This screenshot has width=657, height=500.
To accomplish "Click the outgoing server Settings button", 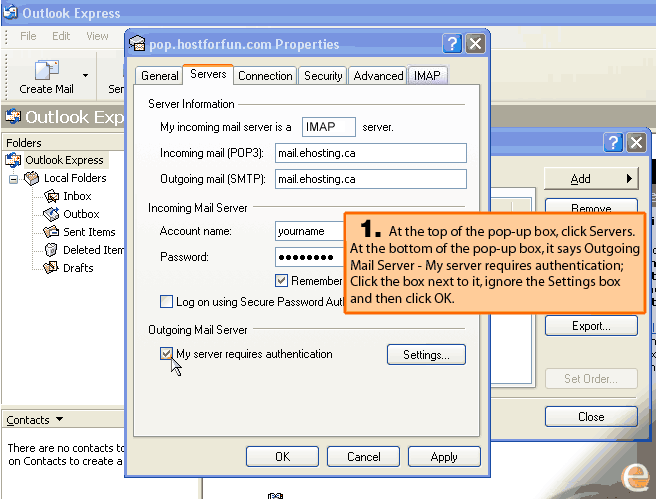I will [426, 355].
